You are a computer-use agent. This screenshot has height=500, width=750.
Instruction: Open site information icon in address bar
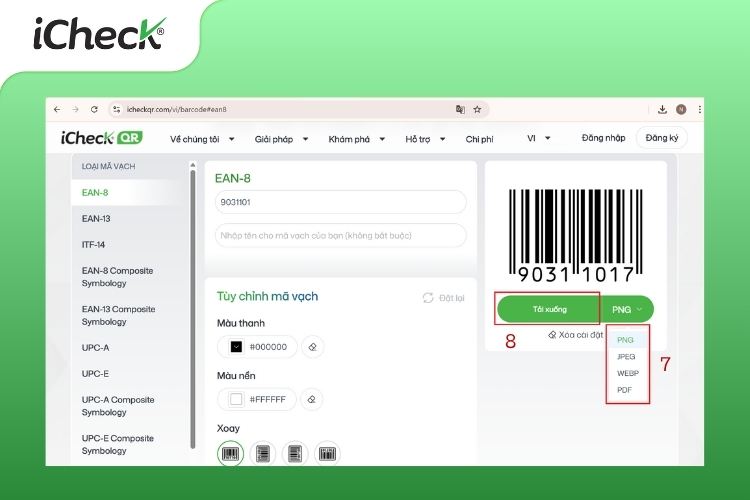pyautogui.click(x=116, y=110)
